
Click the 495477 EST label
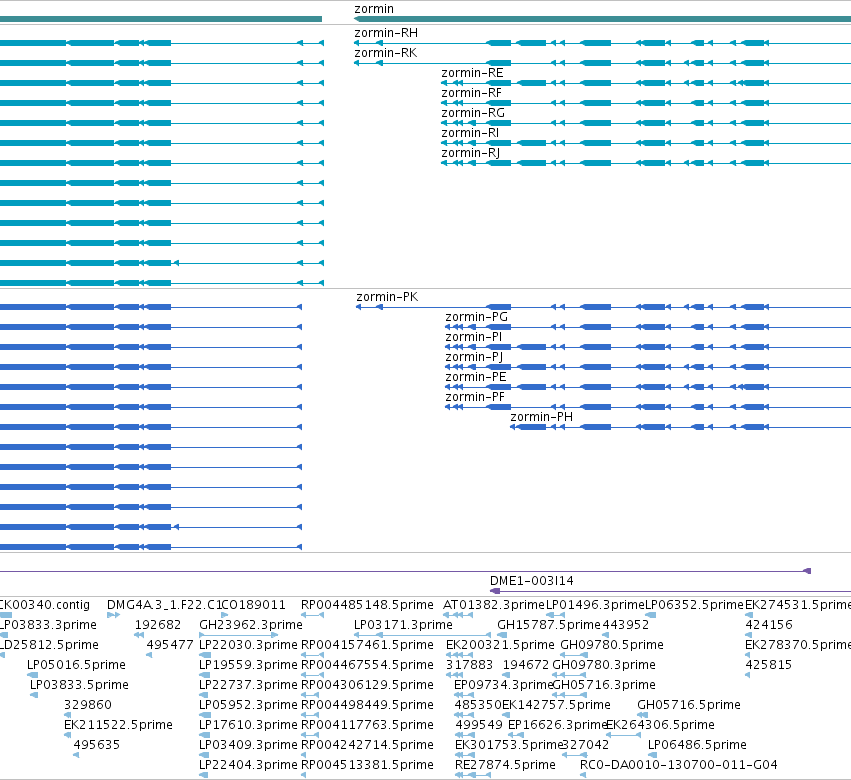[x=170, y=645]
